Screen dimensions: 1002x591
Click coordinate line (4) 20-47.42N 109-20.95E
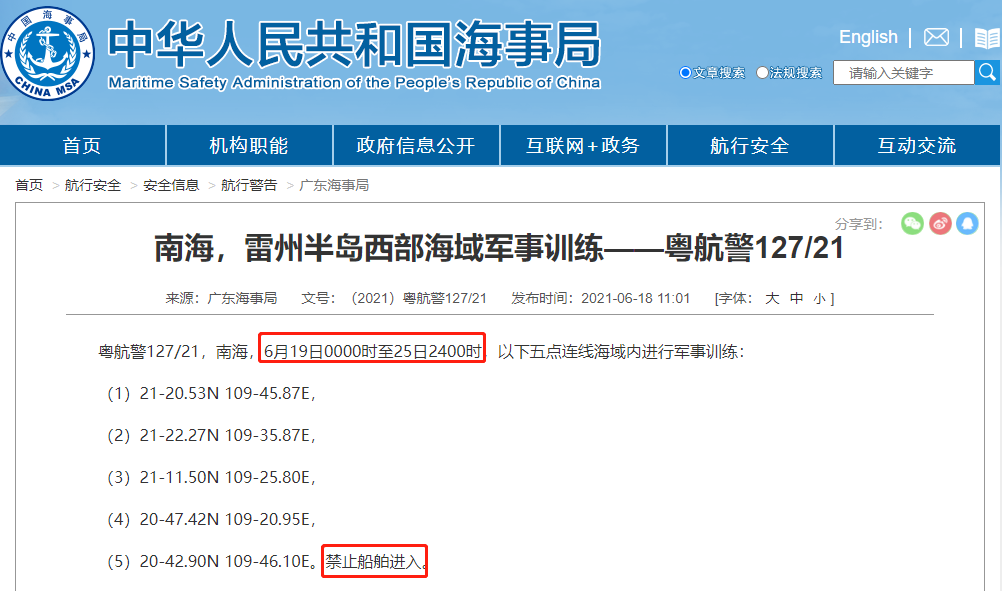[211, 519]
